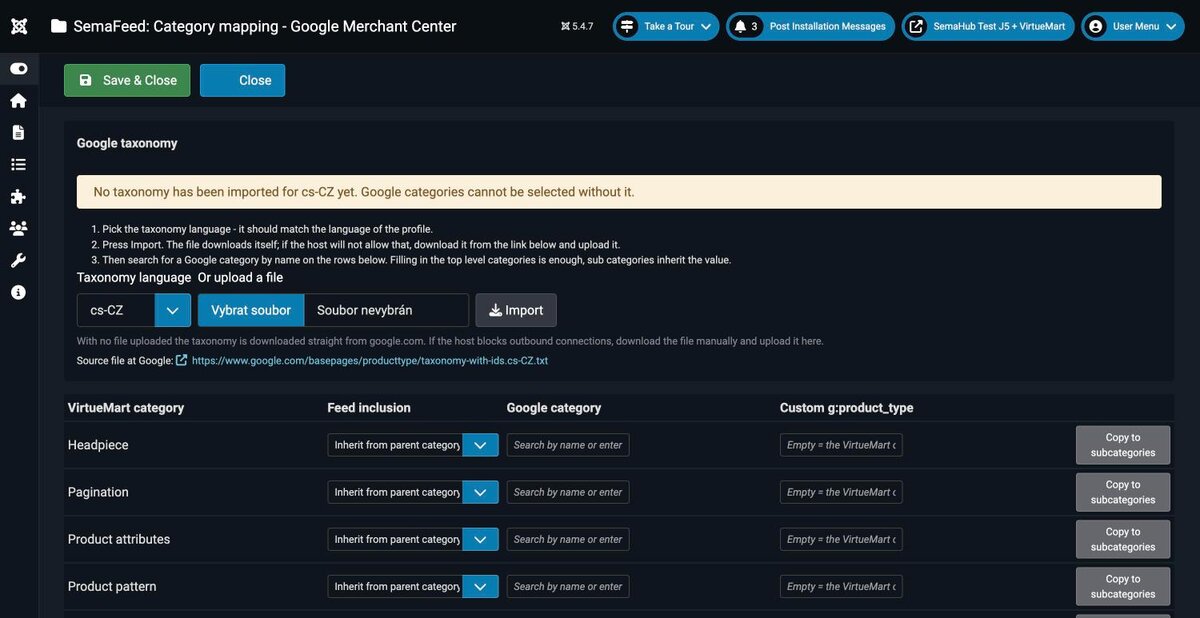Click Custom product_type field for Headpiece

pyautogui.click(x=841, y=445)
